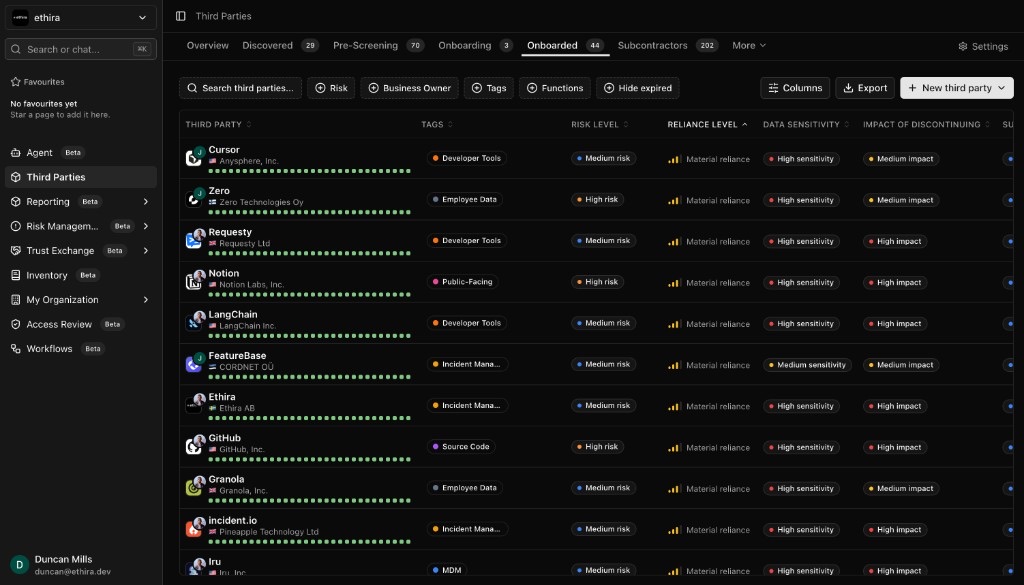The height and width of the screenshot is (585, 1024).
Task: Toggle the Hide expired filter
Action: [x=637, y=88]
